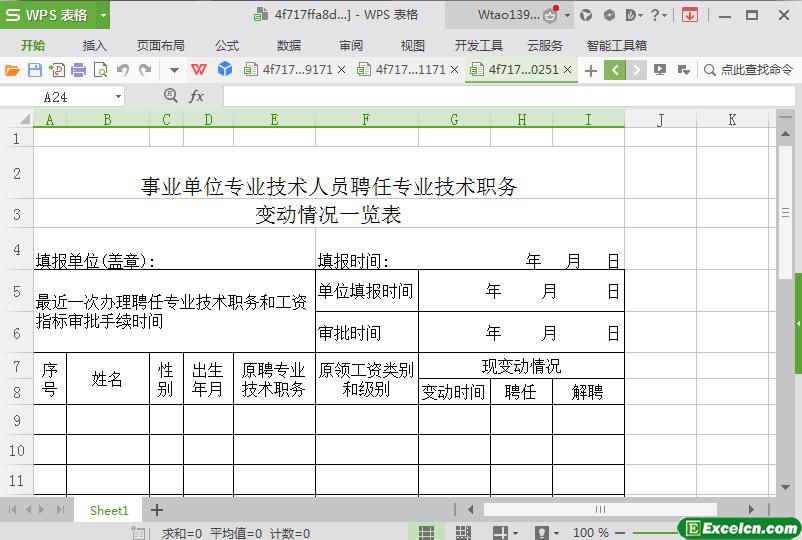
Task: Print the sheet using the printer icon
Action: pos(78,70)
